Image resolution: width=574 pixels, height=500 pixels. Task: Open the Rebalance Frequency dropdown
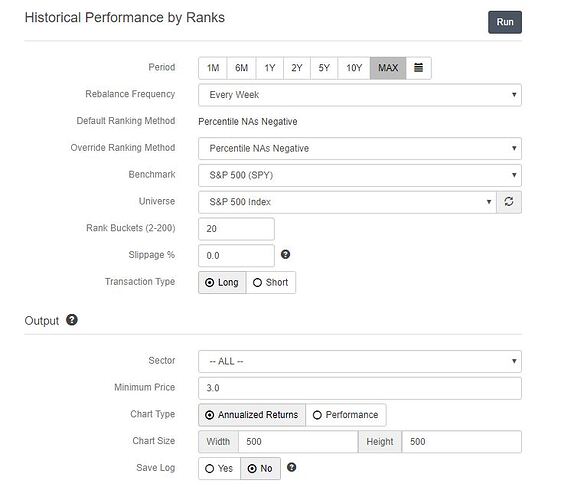(x=360, y=95)
